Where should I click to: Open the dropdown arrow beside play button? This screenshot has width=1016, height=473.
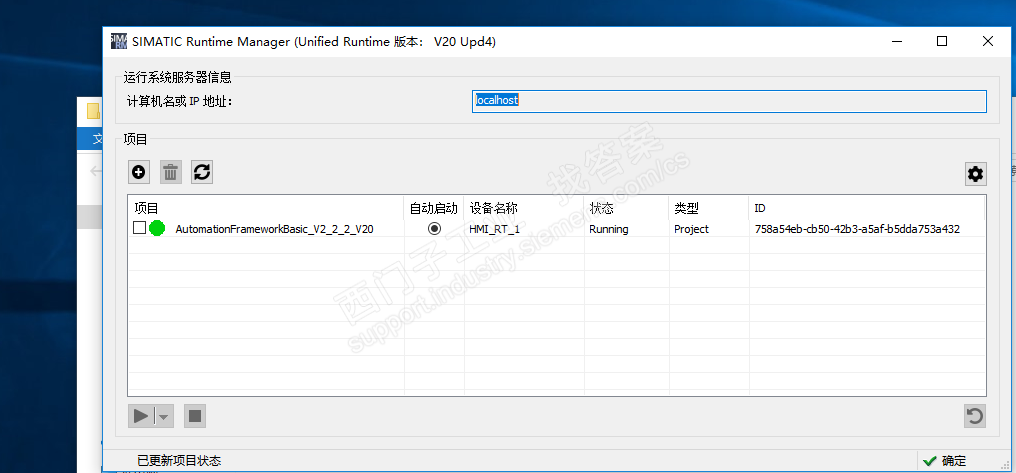(x=164, y=417)
